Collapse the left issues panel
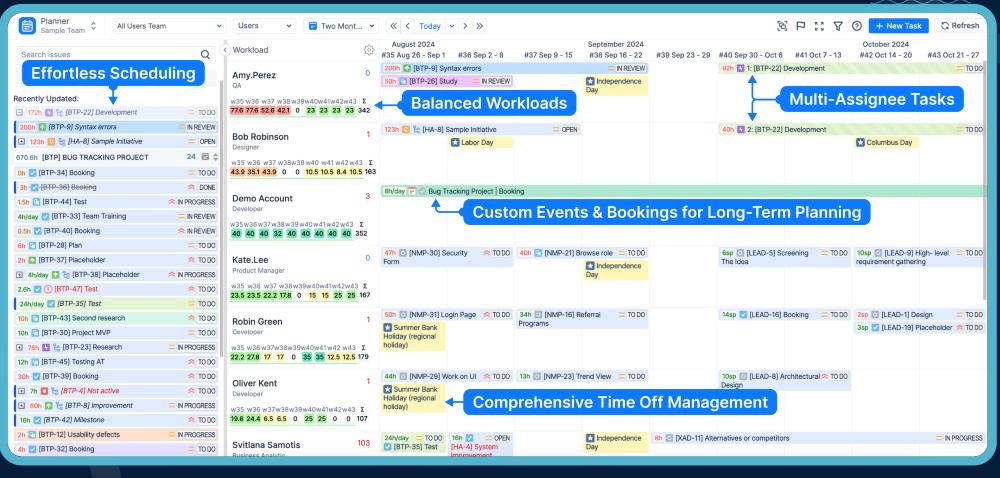The image size is (1000, 478). coord(225,50)
